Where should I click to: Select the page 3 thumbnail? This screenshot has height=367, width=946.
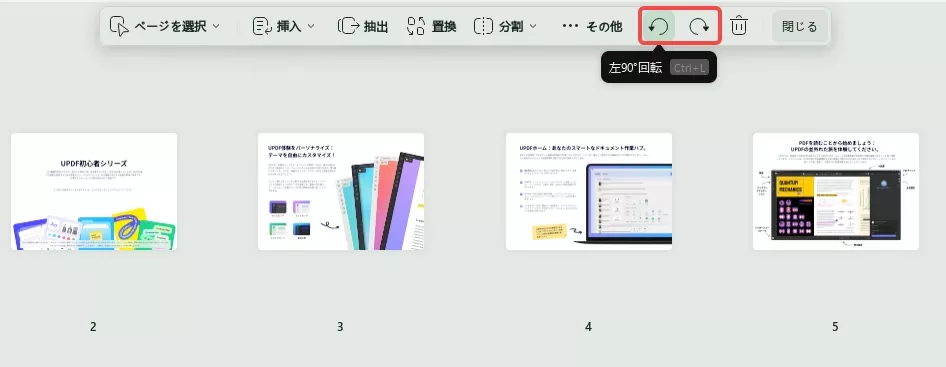coord(341,191)
